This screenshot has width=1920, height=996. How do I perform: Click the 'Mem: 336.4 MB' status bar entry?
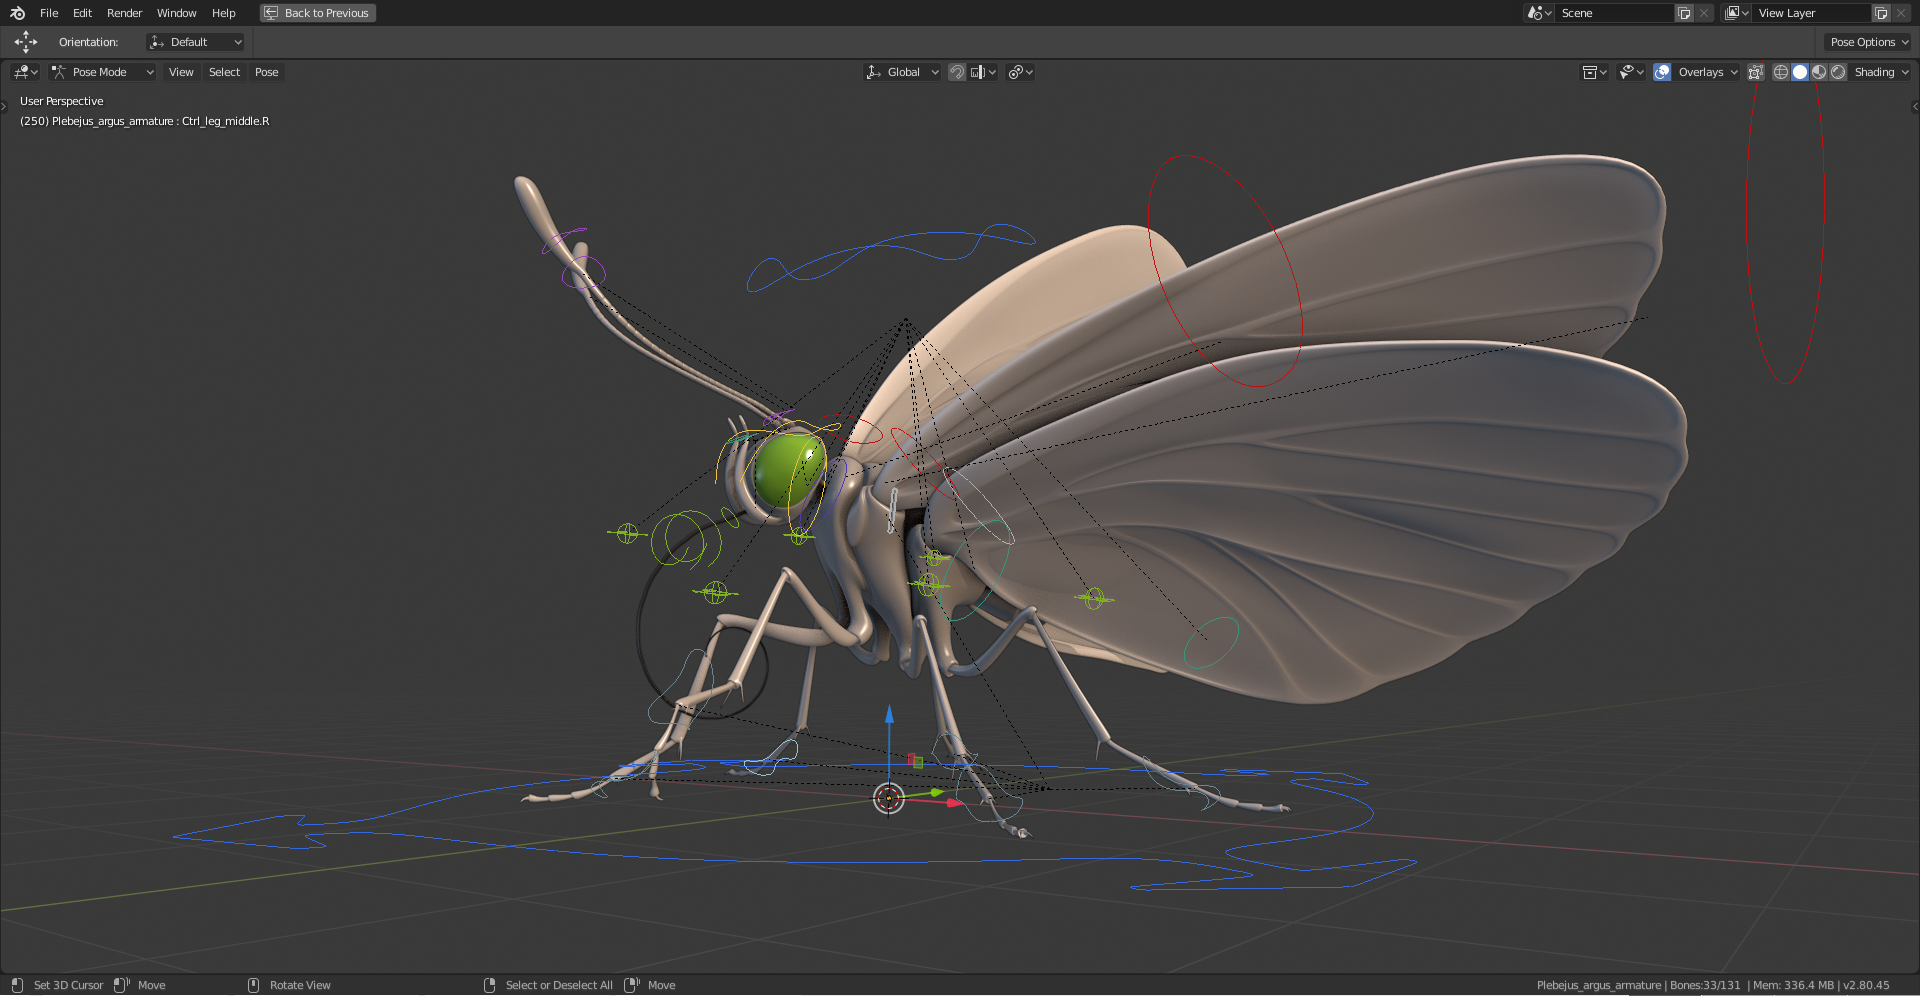1793,985
